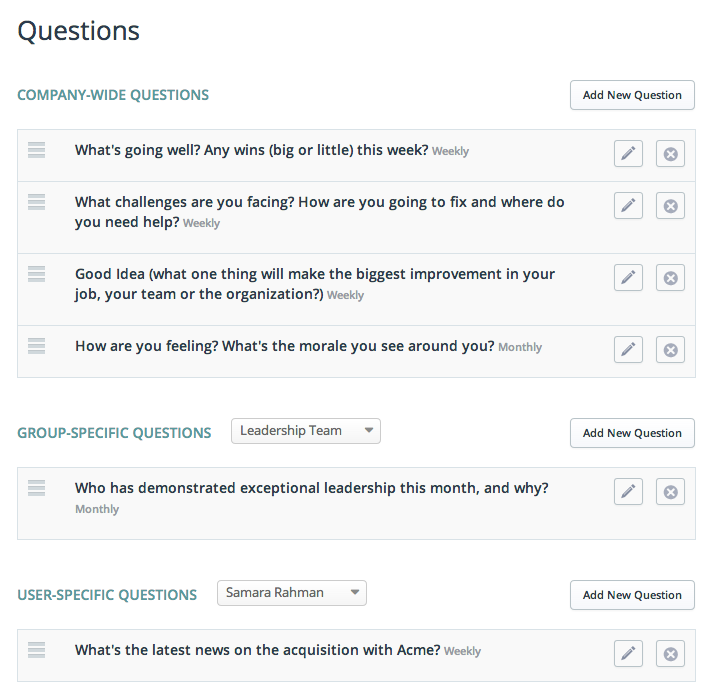The image size is (708, 700).
Task: Add new user-specific question
Action: pyautogui.click(x=632, y=595)
